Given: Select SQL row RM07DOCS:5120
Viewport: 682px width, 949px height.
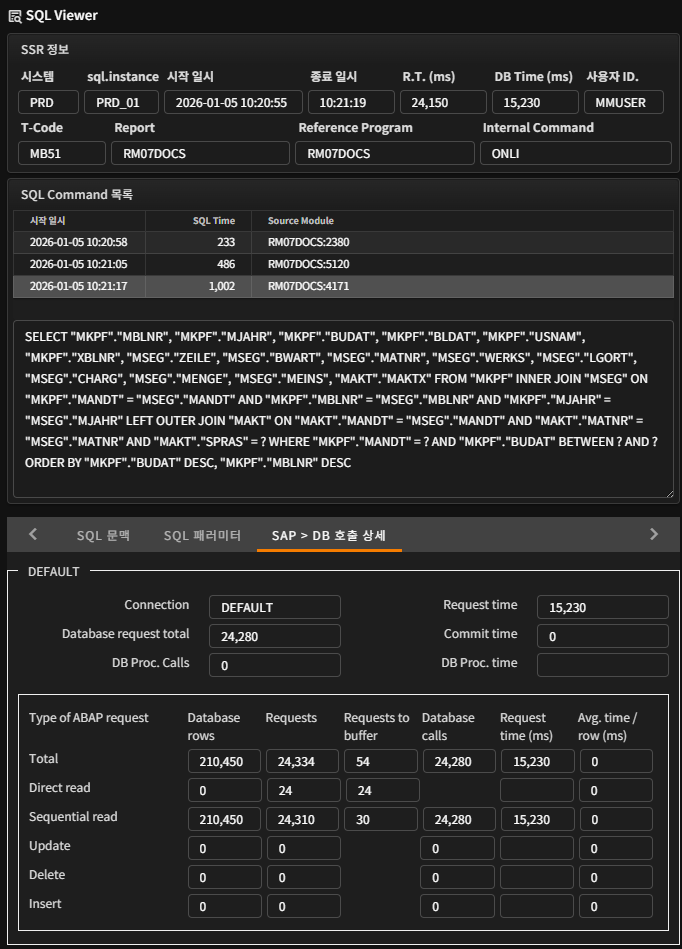Looking at the screenshot, I should click(343, 264).
